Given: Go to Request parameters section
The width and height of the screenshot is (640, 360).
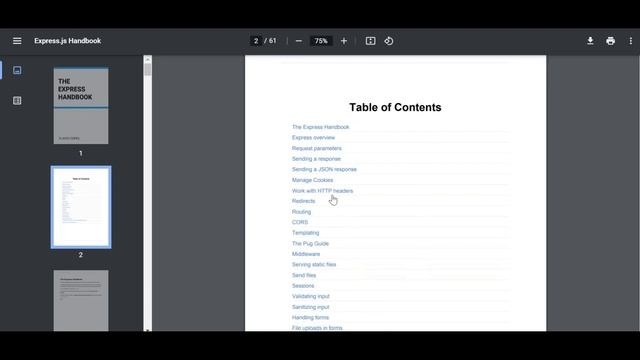Looking at the screenshot, I should 316,148.
